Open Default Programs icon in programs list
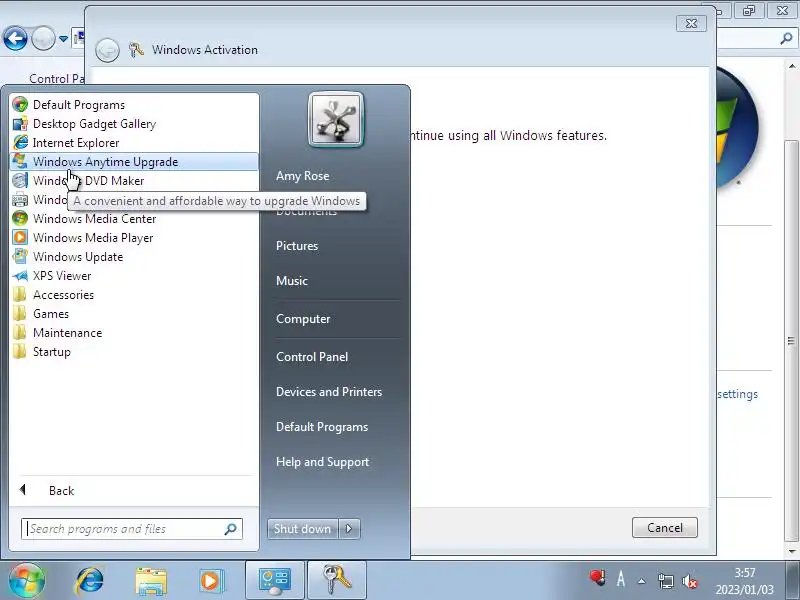The image size is (800, 600). [20, 105]
